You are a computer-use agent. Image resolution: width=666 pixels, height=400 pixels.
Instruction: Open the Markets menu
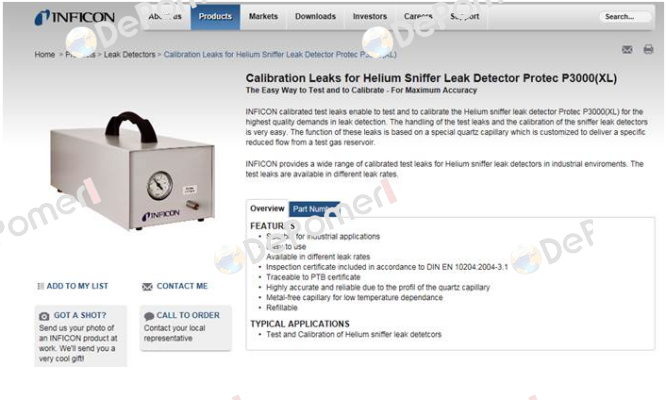263,17
